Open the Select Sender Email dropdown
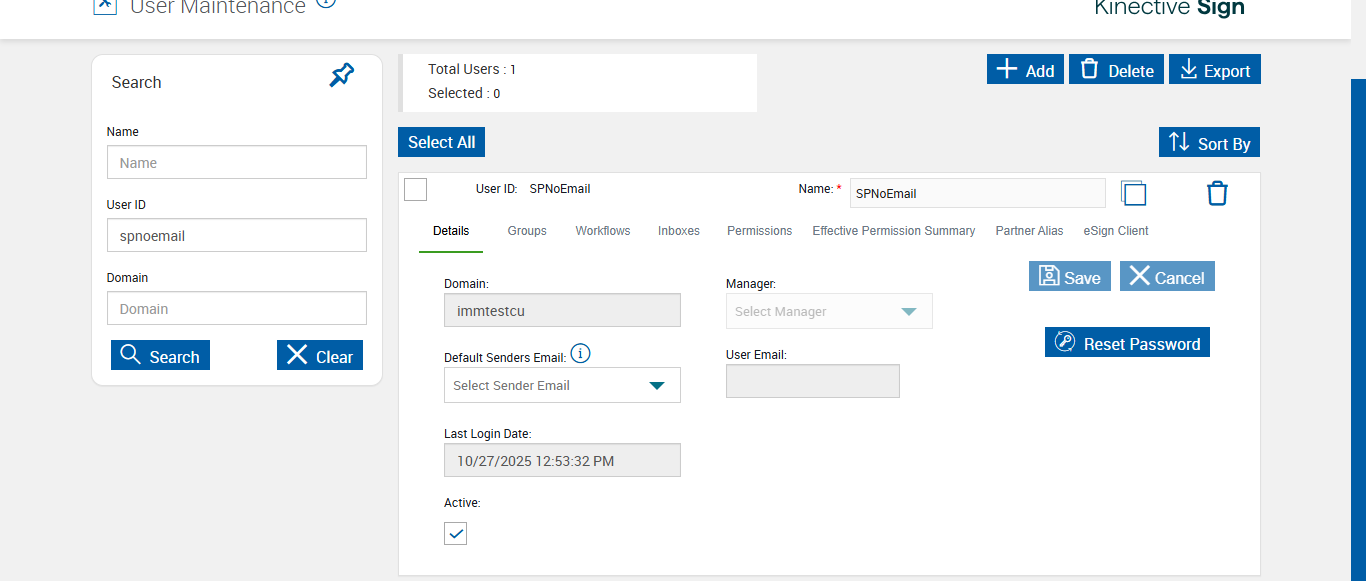Screen dimensions: 1366x581 562,385
